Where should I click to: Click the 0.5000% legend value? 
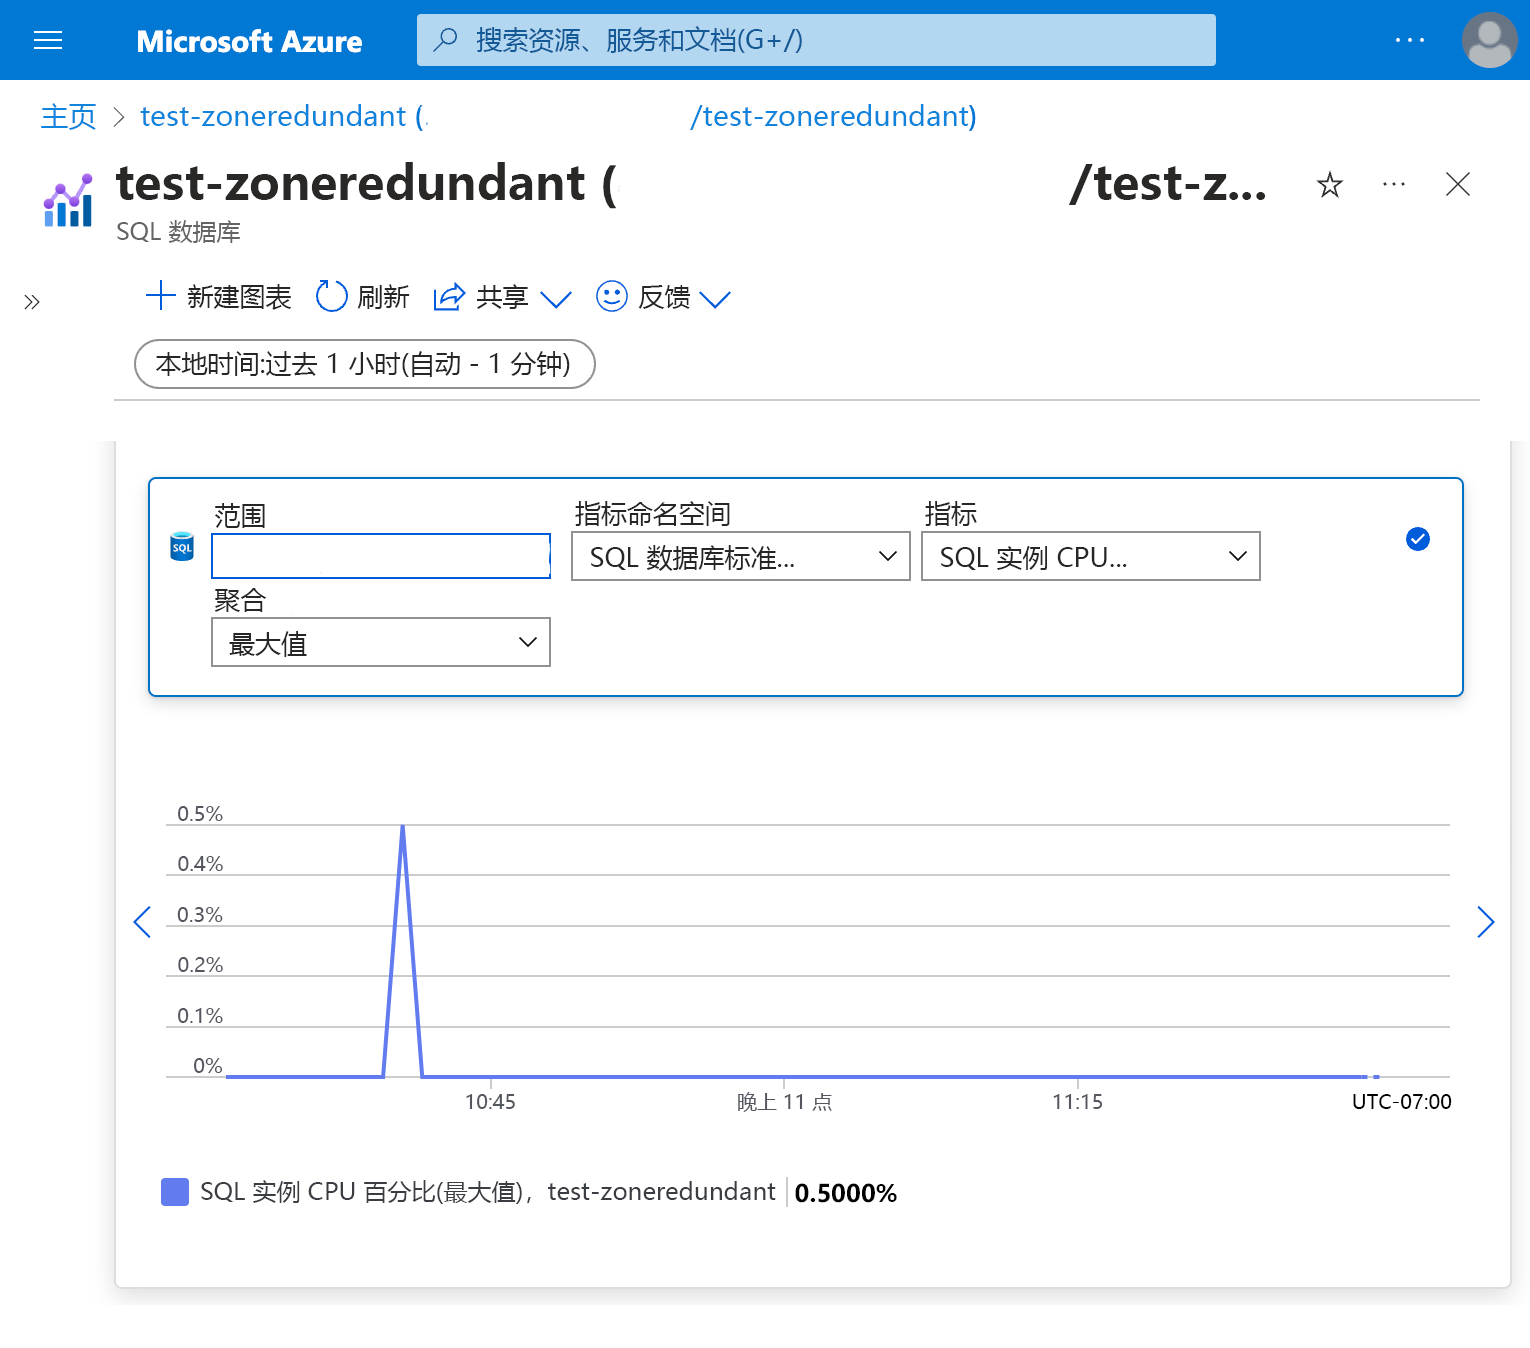(x=846, y=1193)
